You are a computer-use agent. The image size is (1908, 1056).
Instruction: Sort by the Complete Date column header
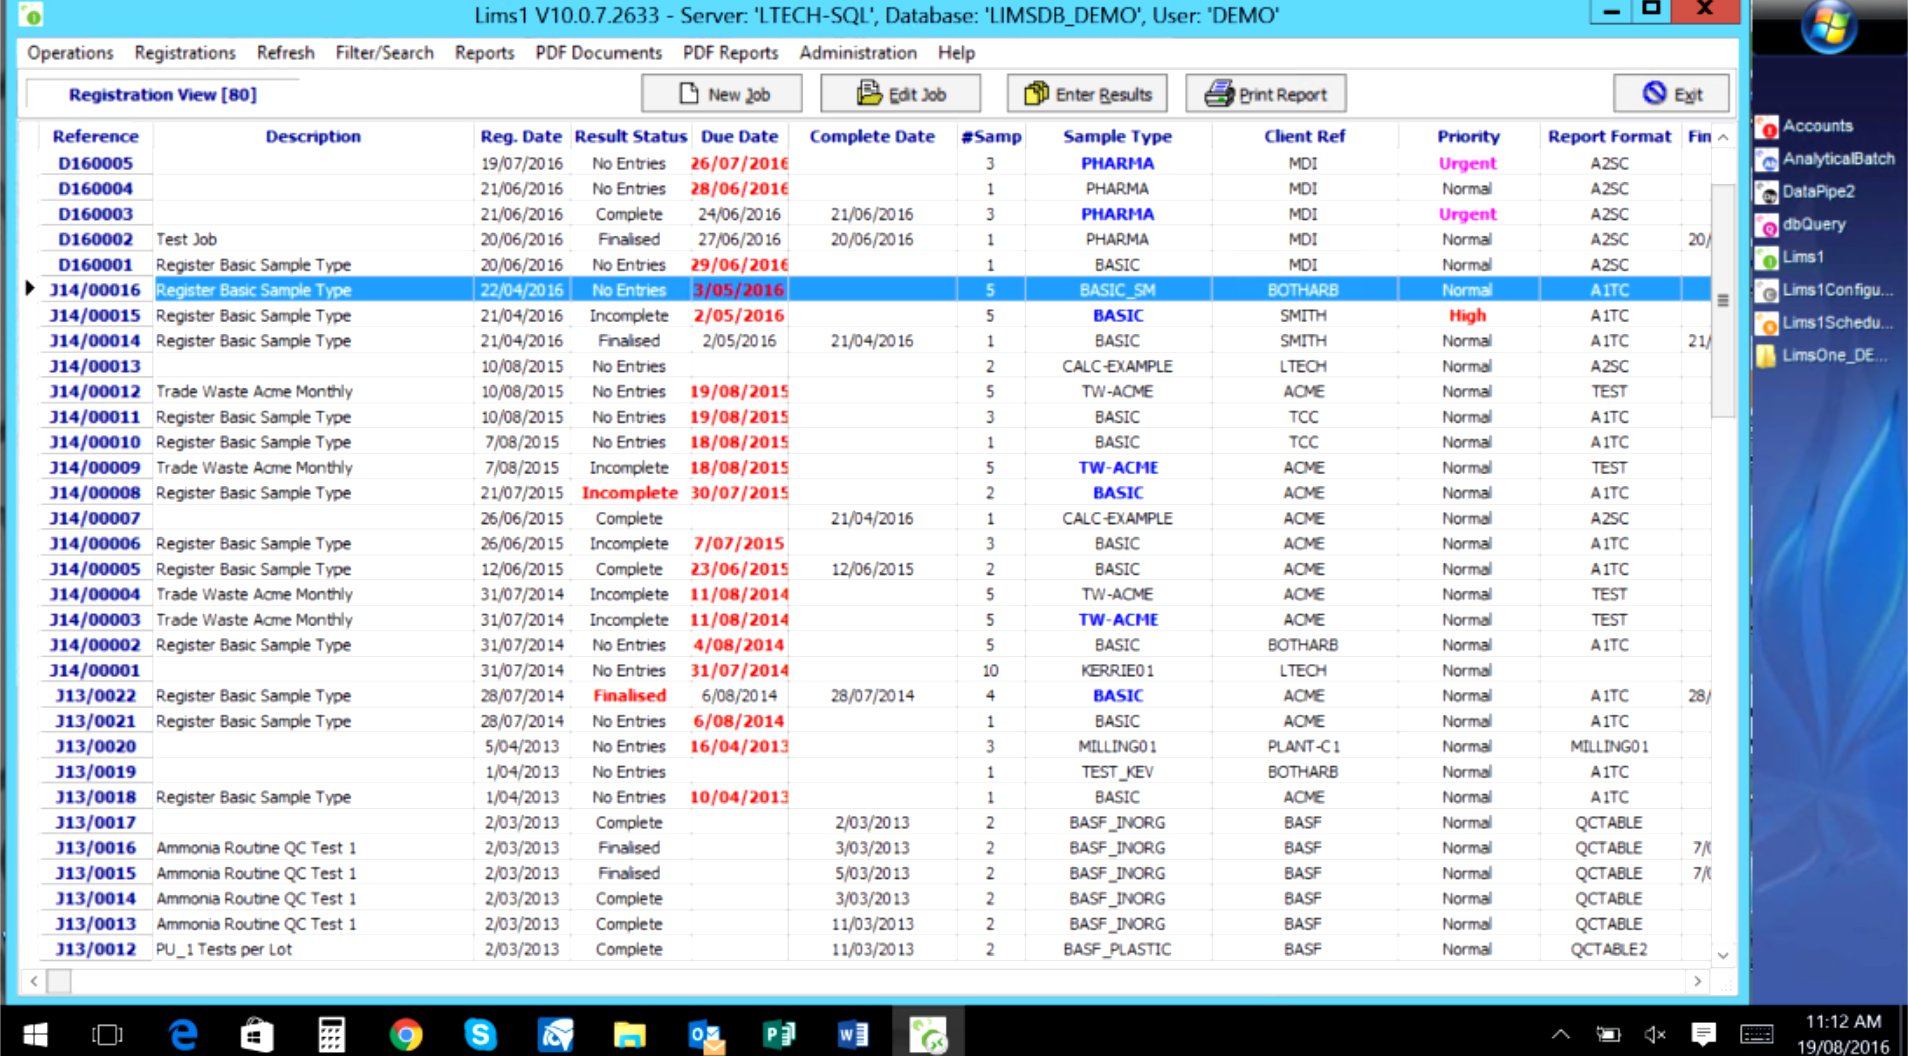tap(872, 136)
